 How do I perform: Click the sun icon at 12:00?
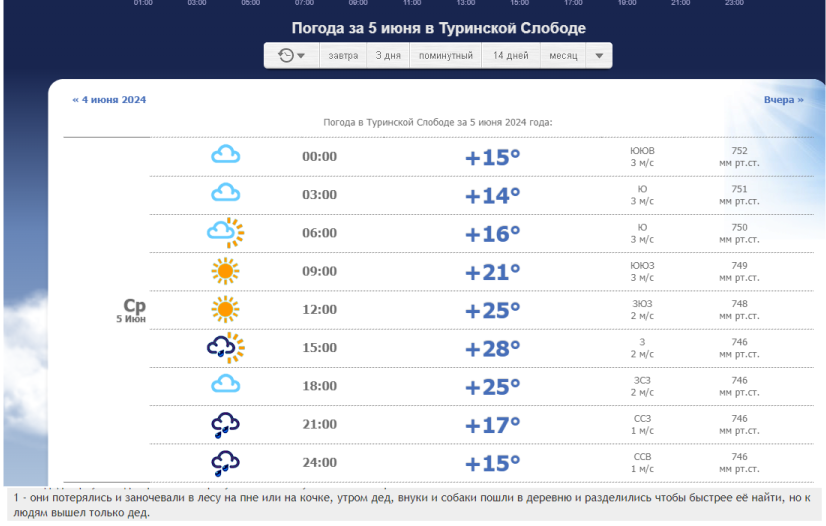tap(226, 308)
